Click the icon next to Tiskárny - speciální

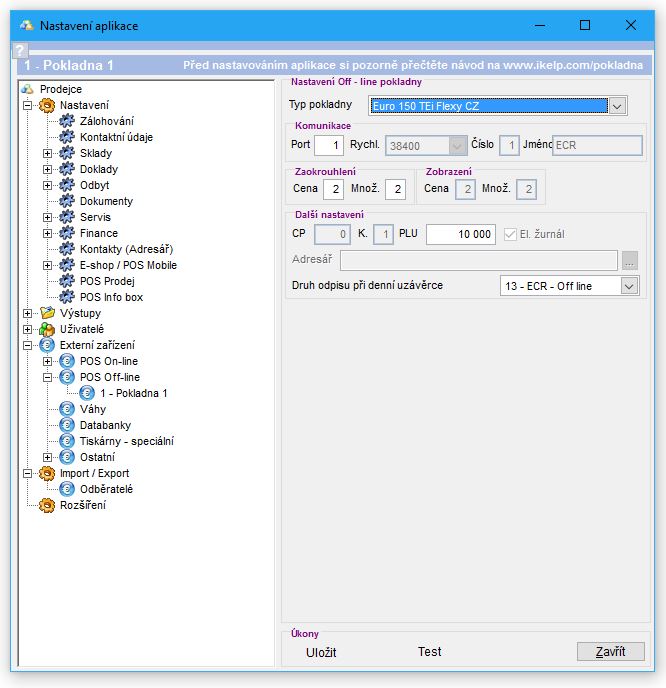click(67, 441)
